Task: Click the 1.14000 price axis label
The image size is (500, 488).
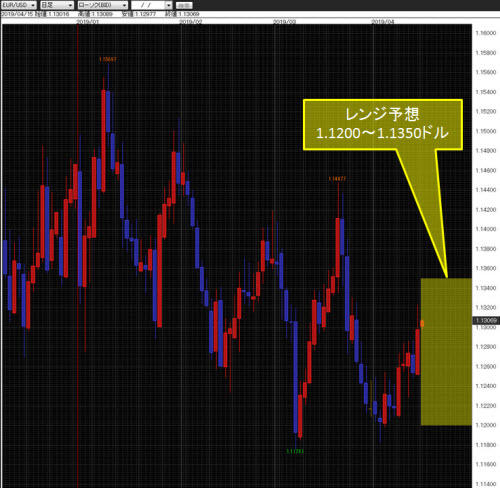Action: (x=486, y=229)
